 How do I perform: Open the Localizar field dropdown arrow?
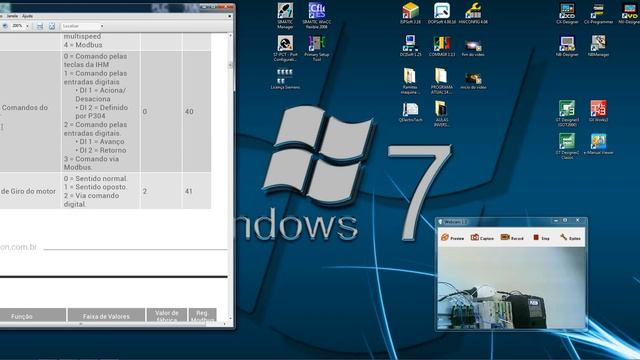click(102, 26)
